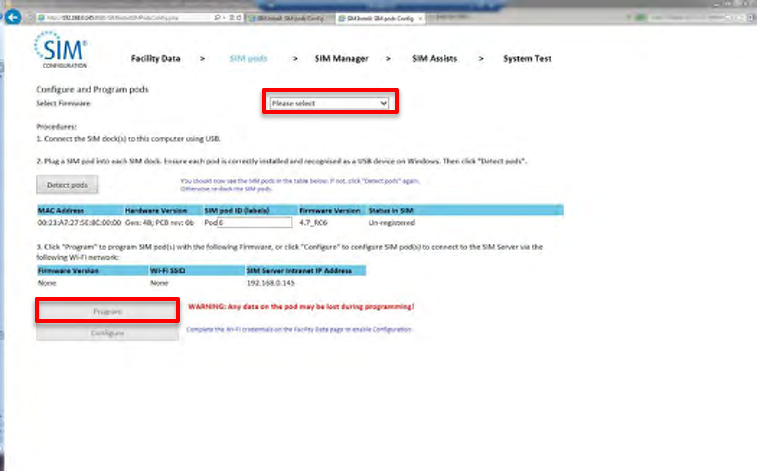The image size is (757, 471).
Task: Click the 'Gen: 4B; PCB rev: 0b' cell
Action: [159, 222]
